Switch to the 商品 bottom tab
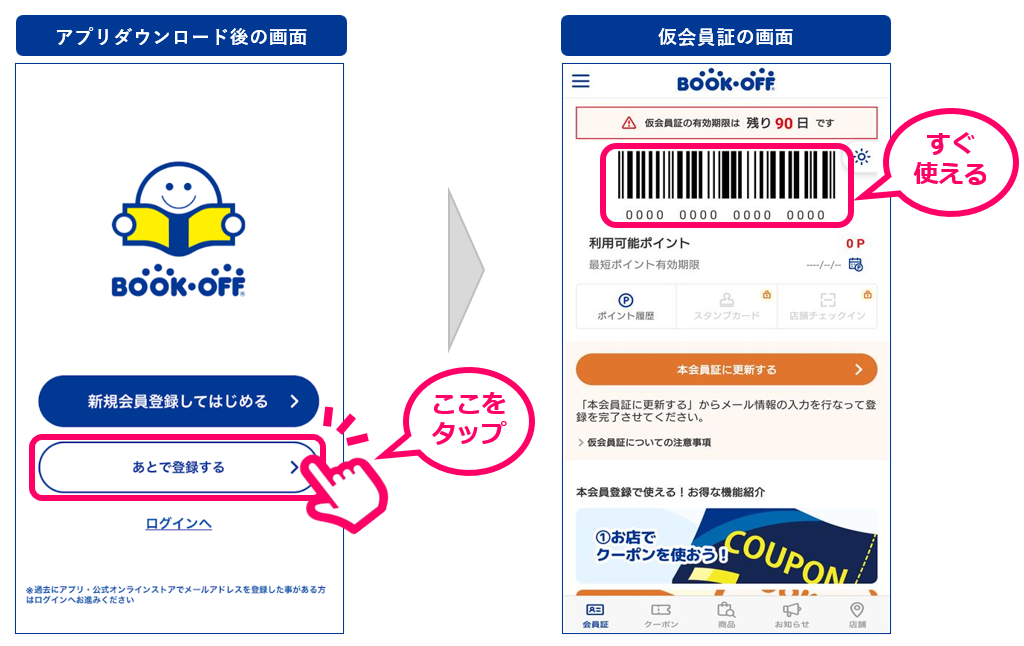 pyautogui.click(x=726, y=615)
